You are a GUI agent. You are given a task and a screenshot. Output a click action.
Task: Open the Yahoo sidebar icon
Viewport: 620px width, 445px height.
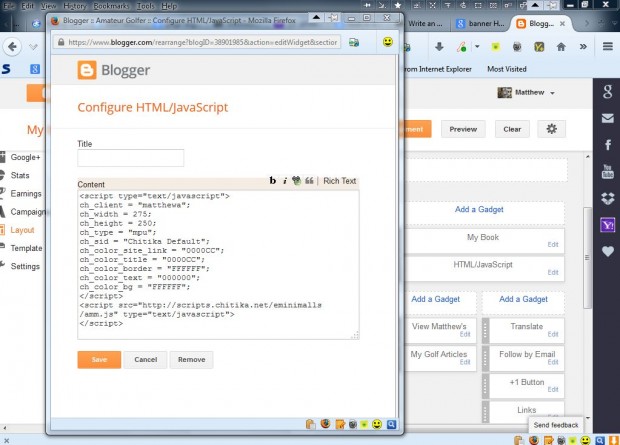point(608,225)
